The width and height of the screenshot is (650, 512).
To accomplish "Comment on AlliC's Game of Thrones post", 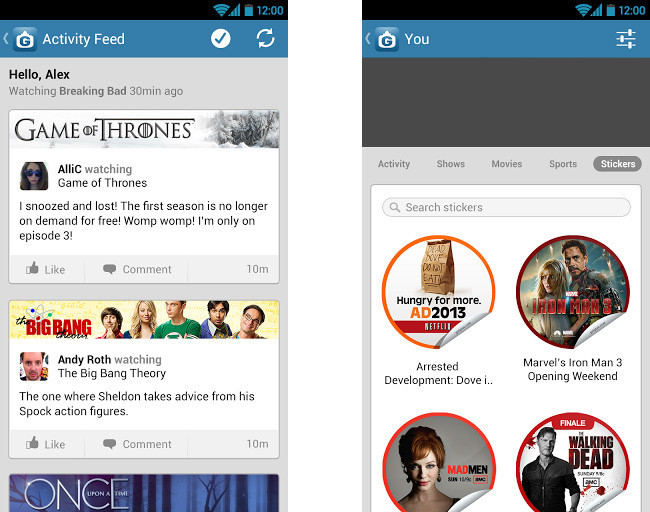I will point(137,269).
